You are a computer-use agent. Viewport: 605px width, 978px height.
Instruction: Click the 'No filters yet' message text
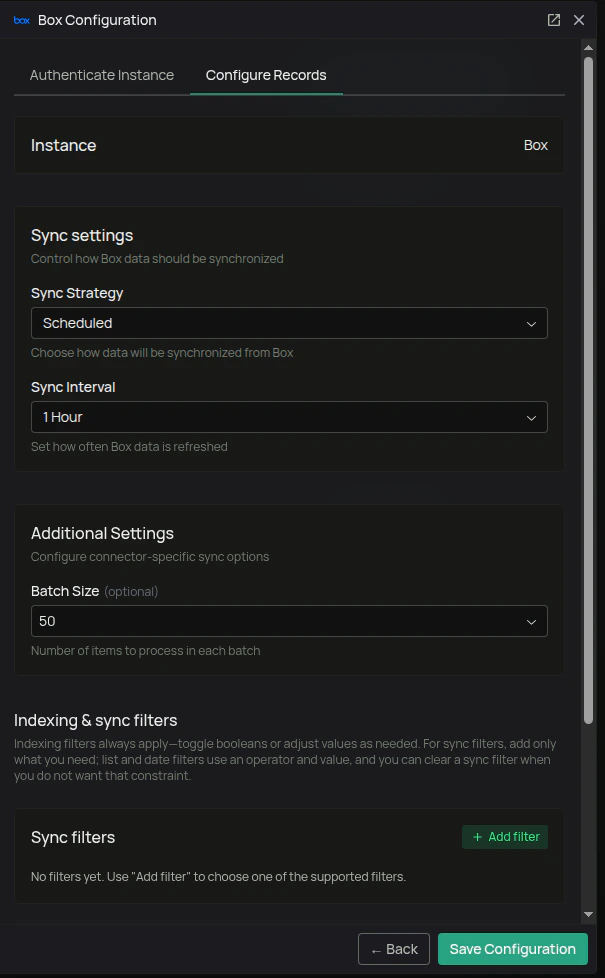coord(218,877)
